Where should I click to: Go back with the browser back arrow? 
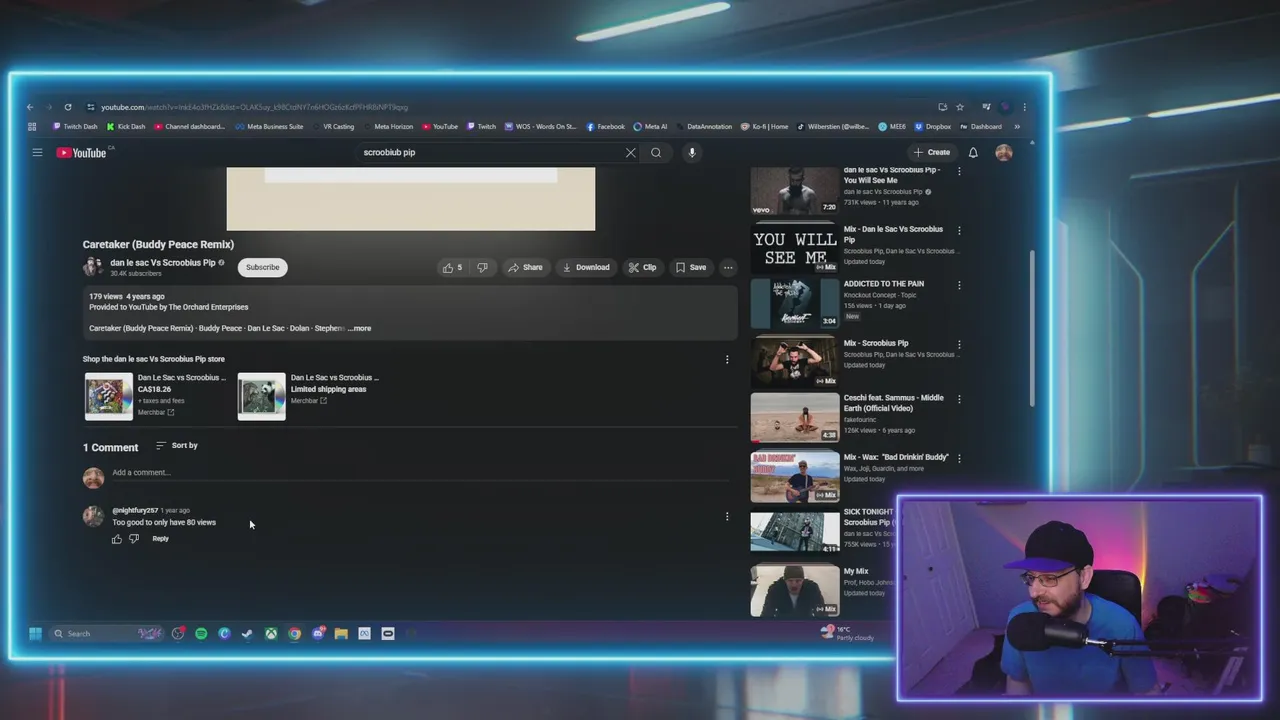tap(30, 107)
